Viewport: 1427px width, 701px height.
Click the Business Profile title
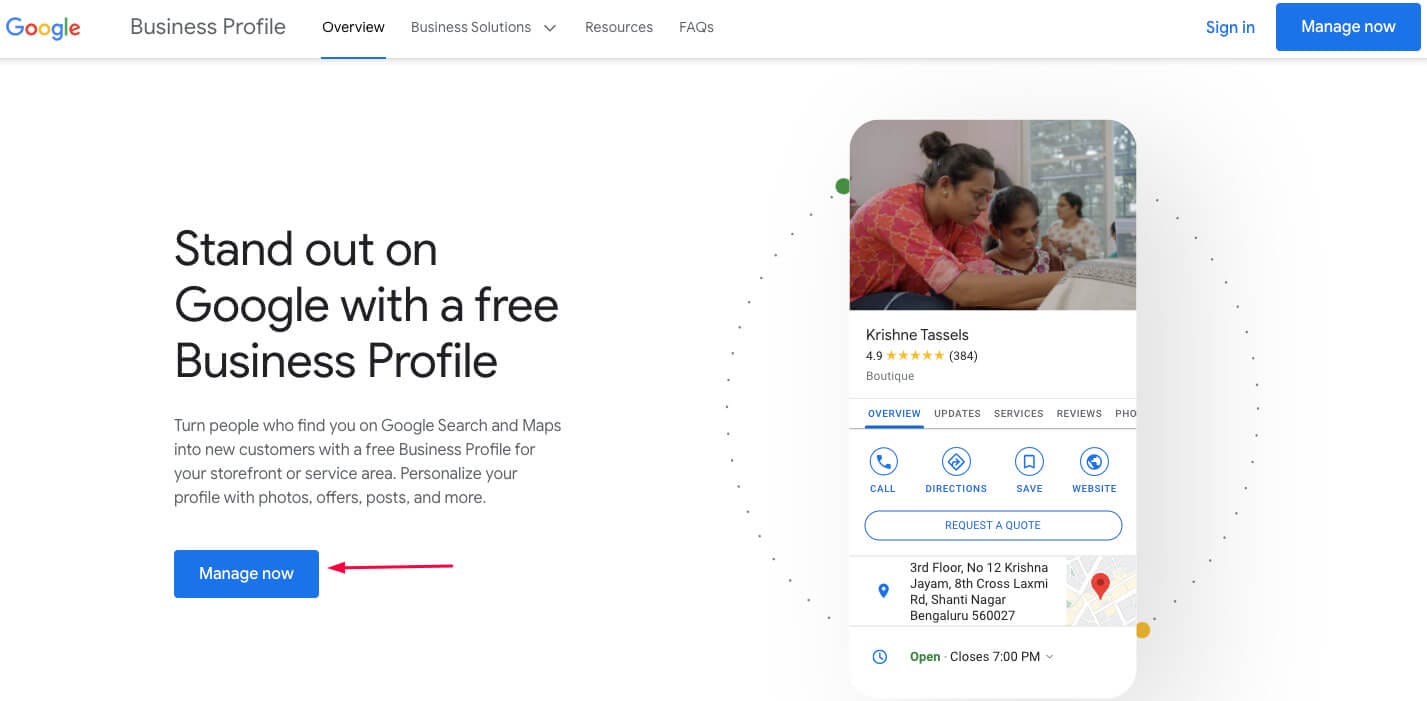[208, 27]
